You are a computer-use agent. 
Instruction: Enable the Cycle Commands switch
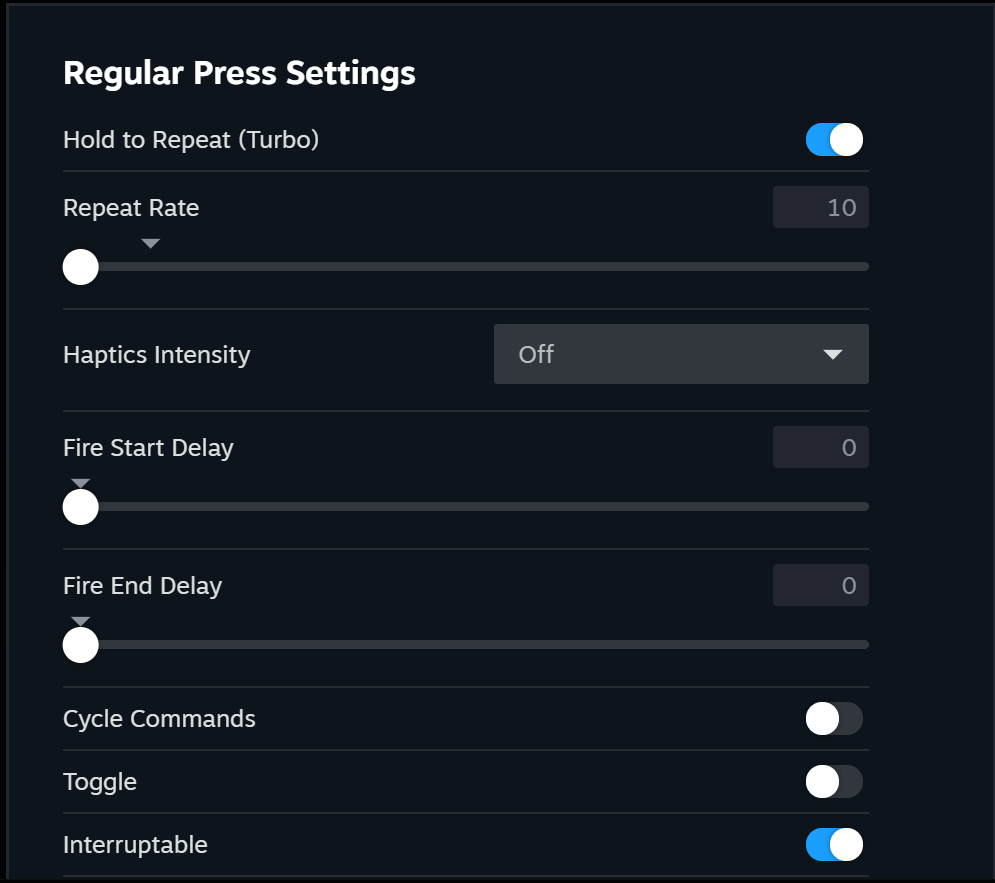pos(834,718)
